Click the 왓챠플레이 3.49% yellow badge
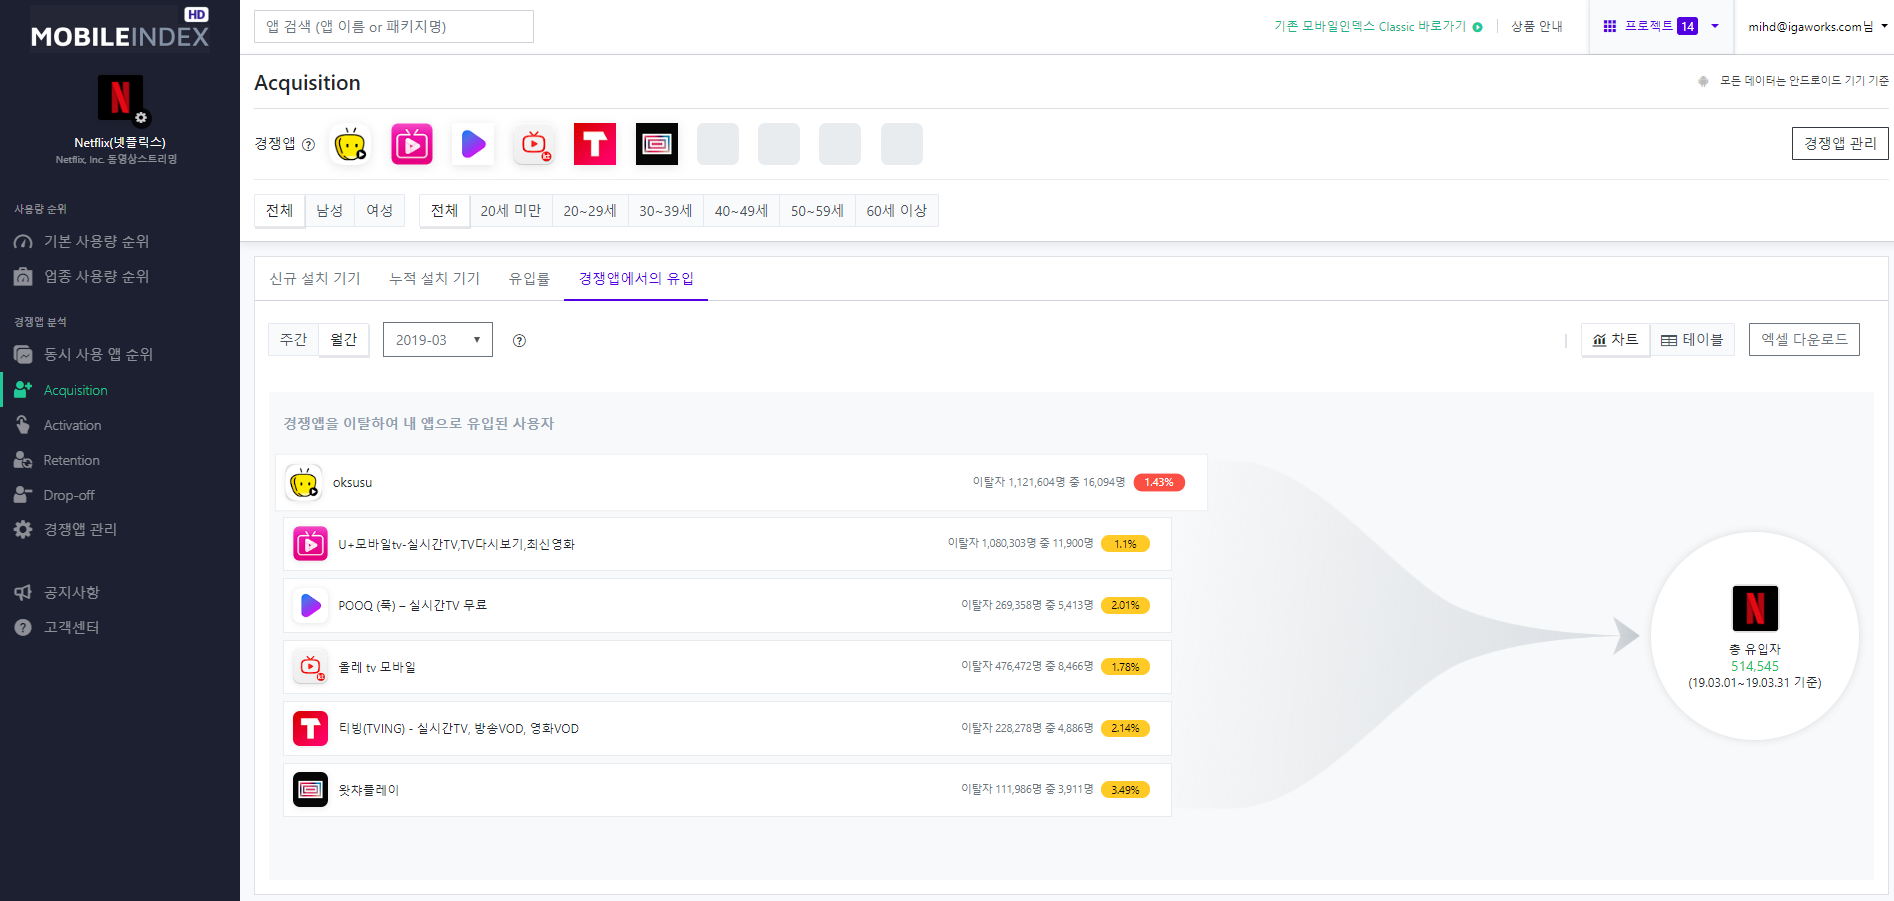 1125,790
